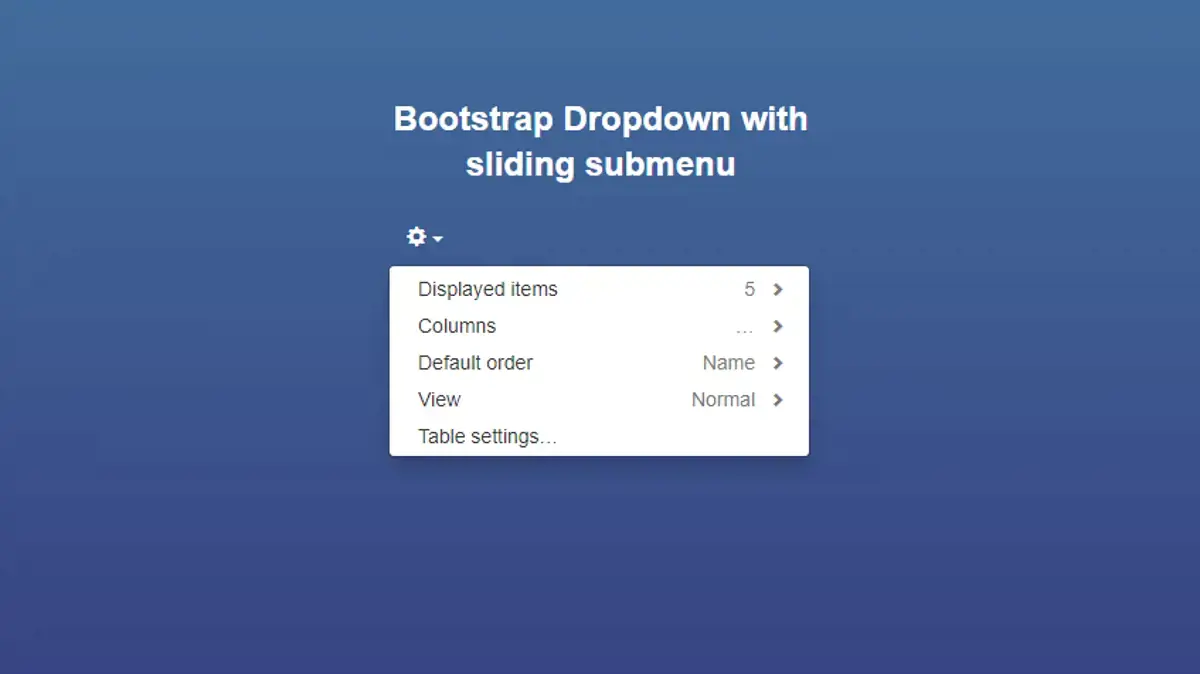This screenshot has height=674, width=1200.
Task: Select the Default order menu item
Action: tap(599, 363)
